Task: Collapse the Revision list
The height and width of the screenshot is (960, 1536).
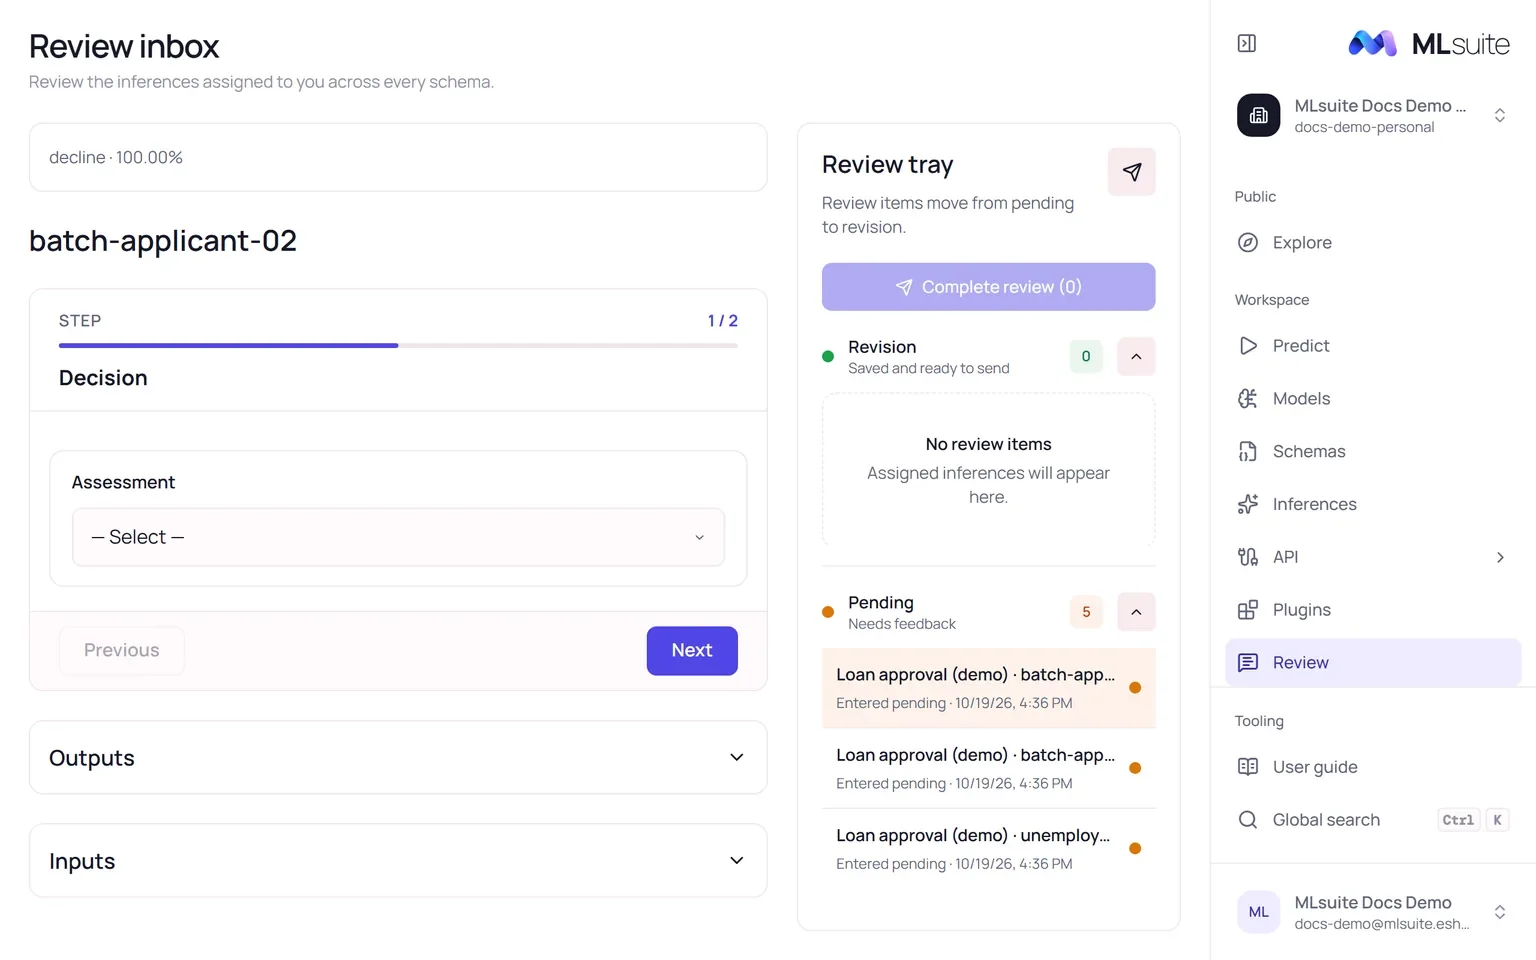Action: (1136, 356)
